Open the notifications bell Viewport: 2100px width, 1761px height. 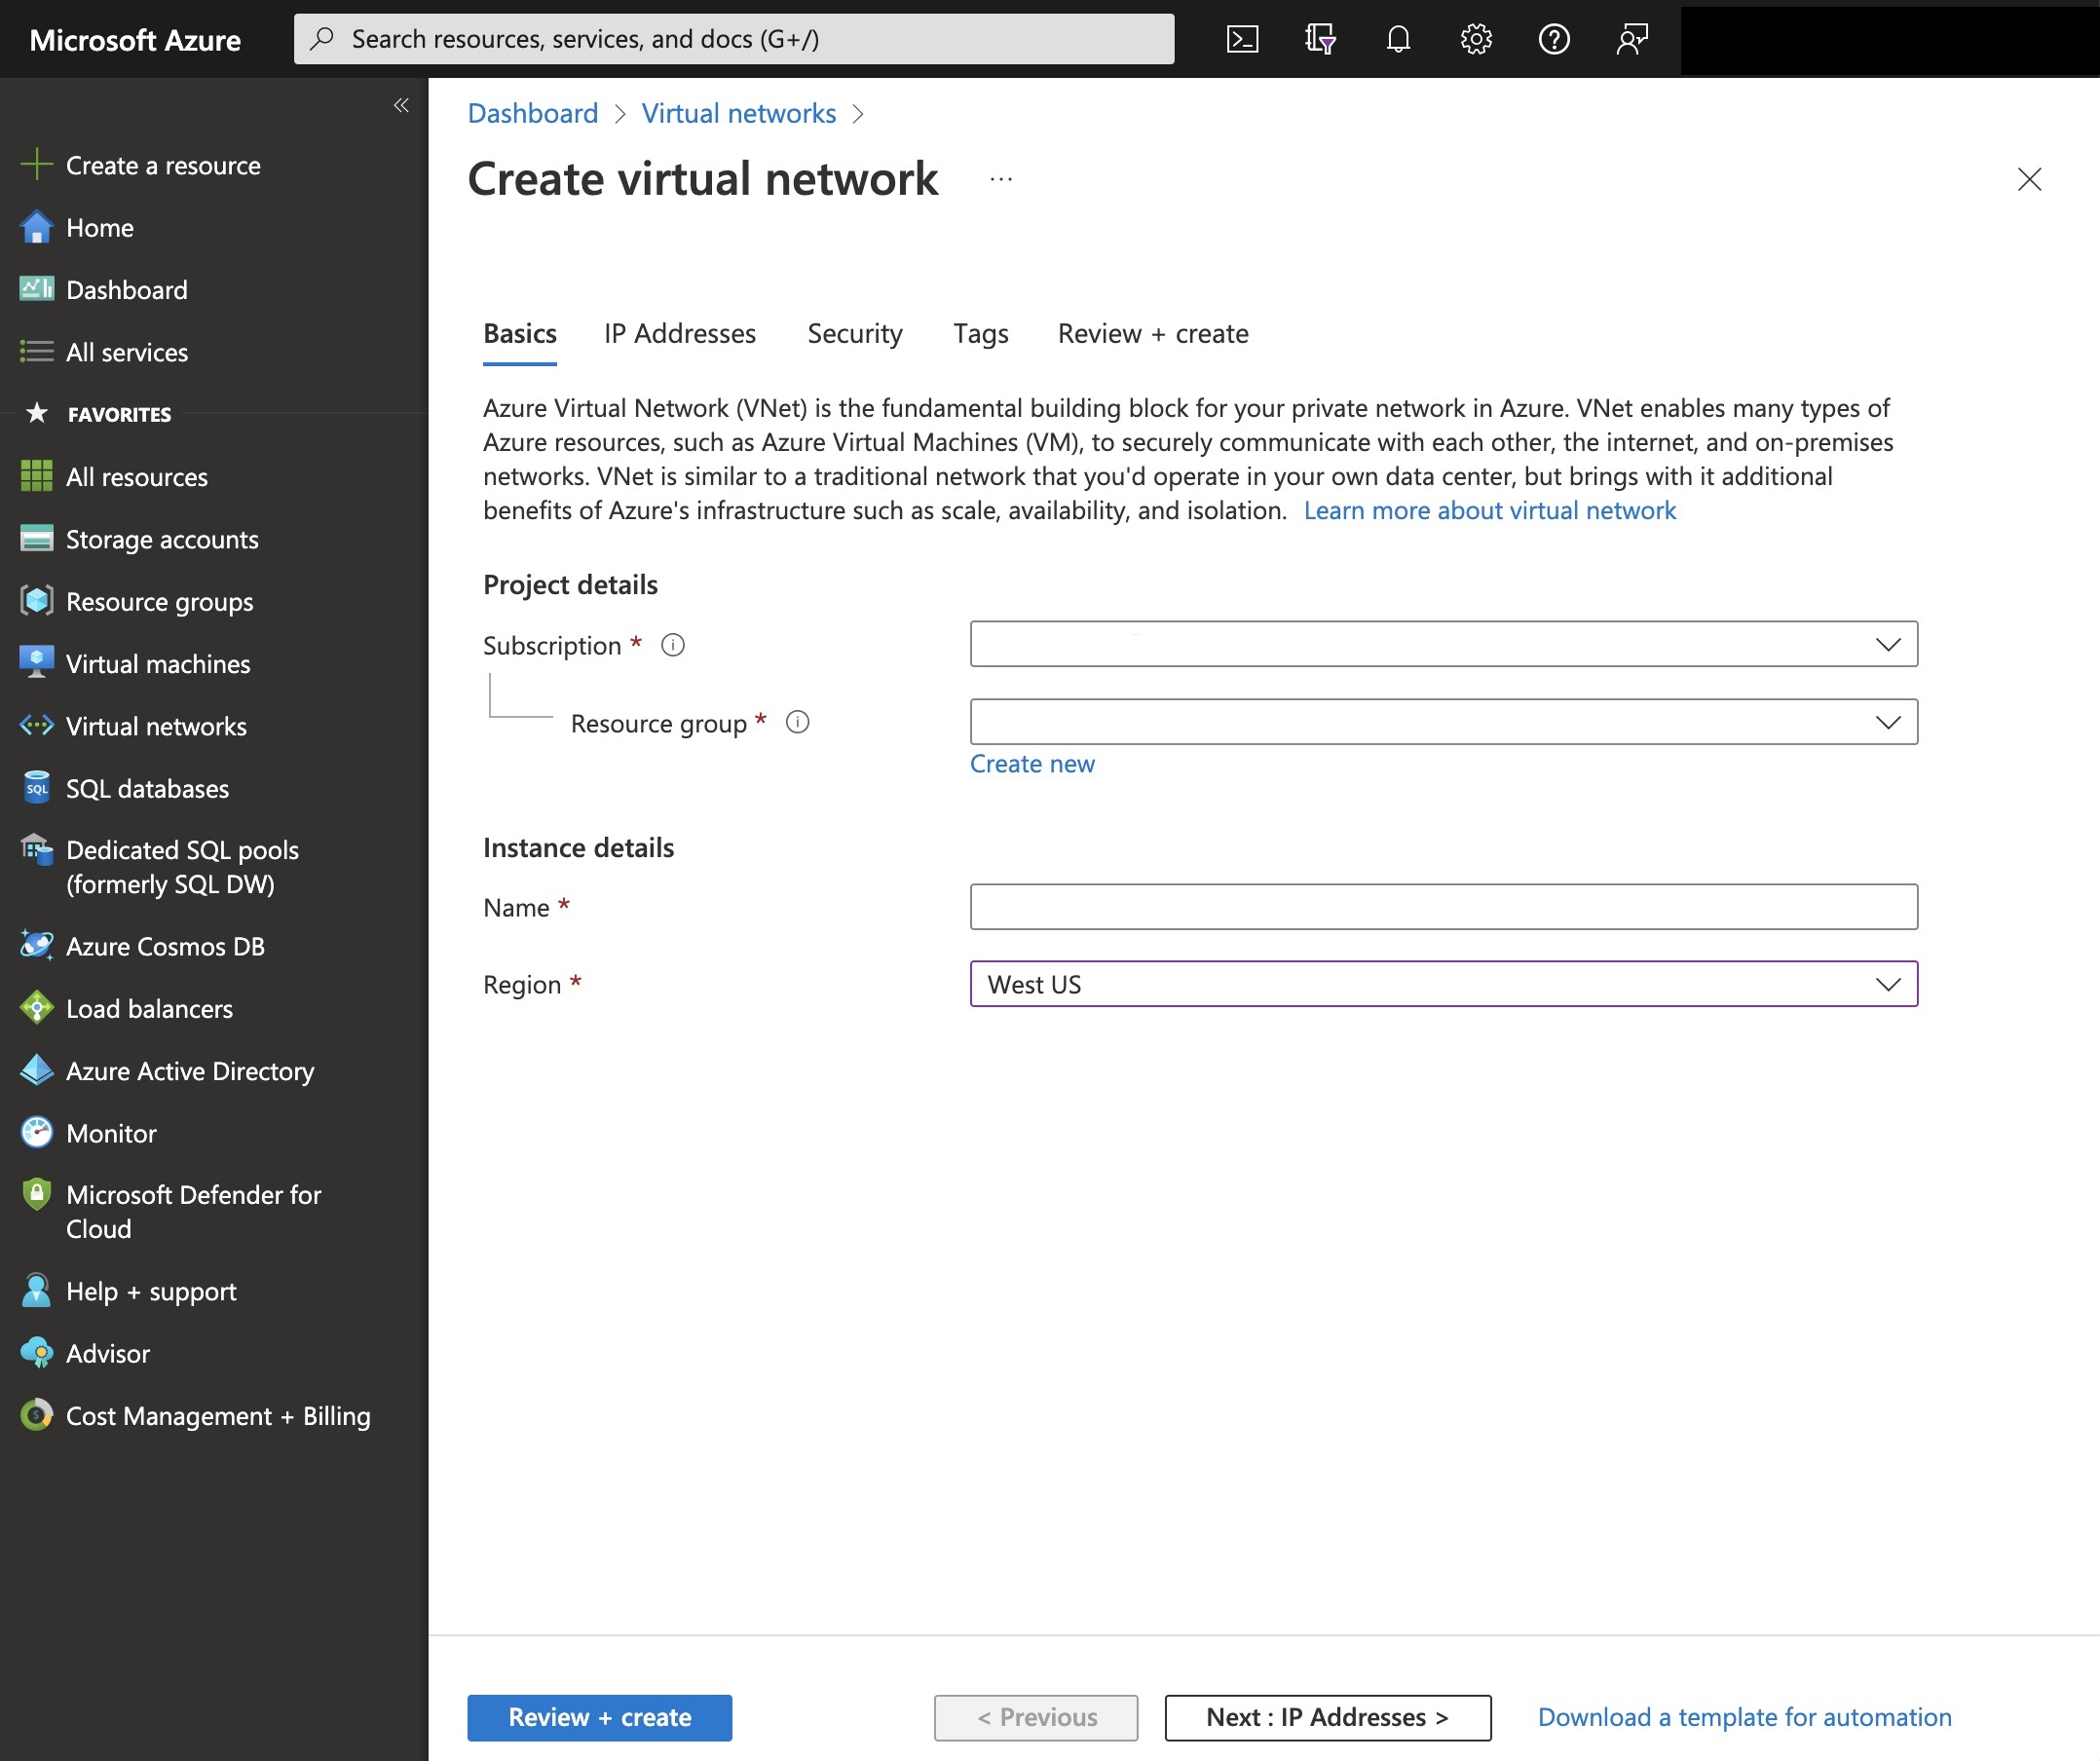1398,39
